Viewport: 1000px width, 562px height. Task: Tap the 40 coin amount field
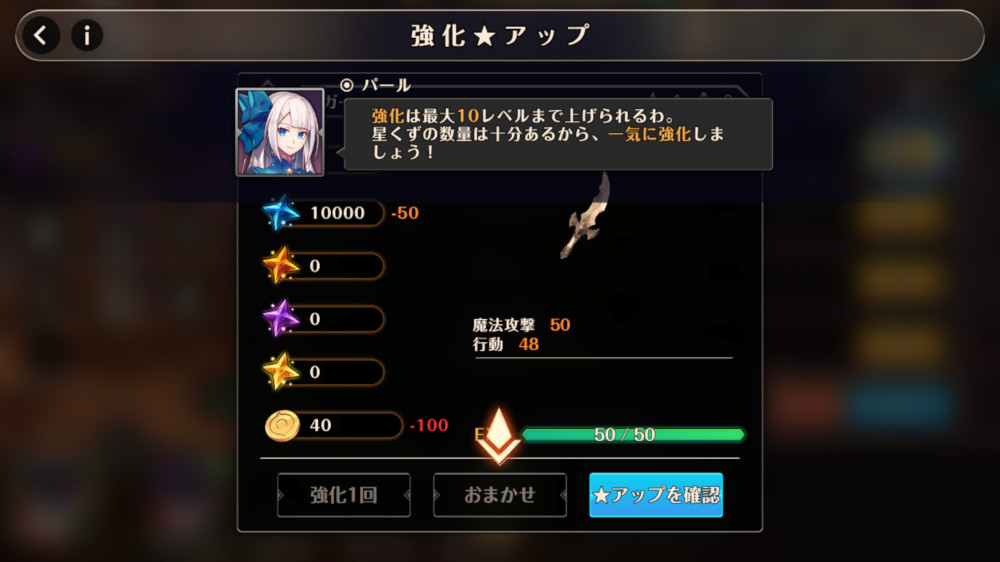tap(349, 425)
